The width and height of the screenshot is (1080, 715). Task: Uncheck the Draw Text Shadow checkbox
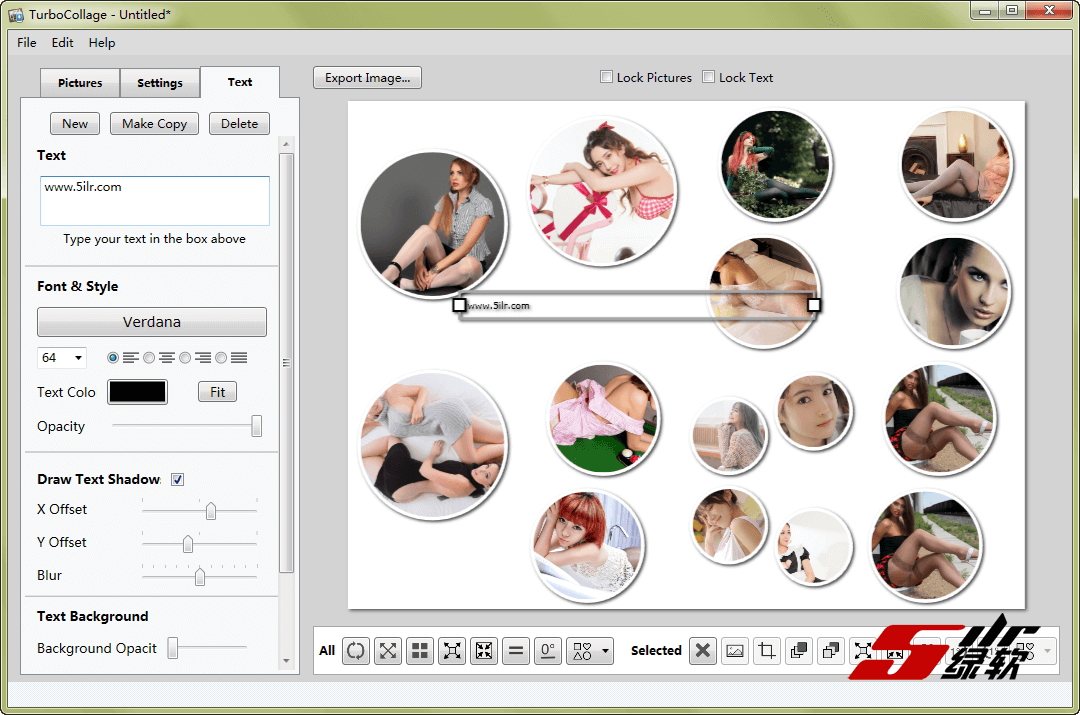click(x=177, y=479)
